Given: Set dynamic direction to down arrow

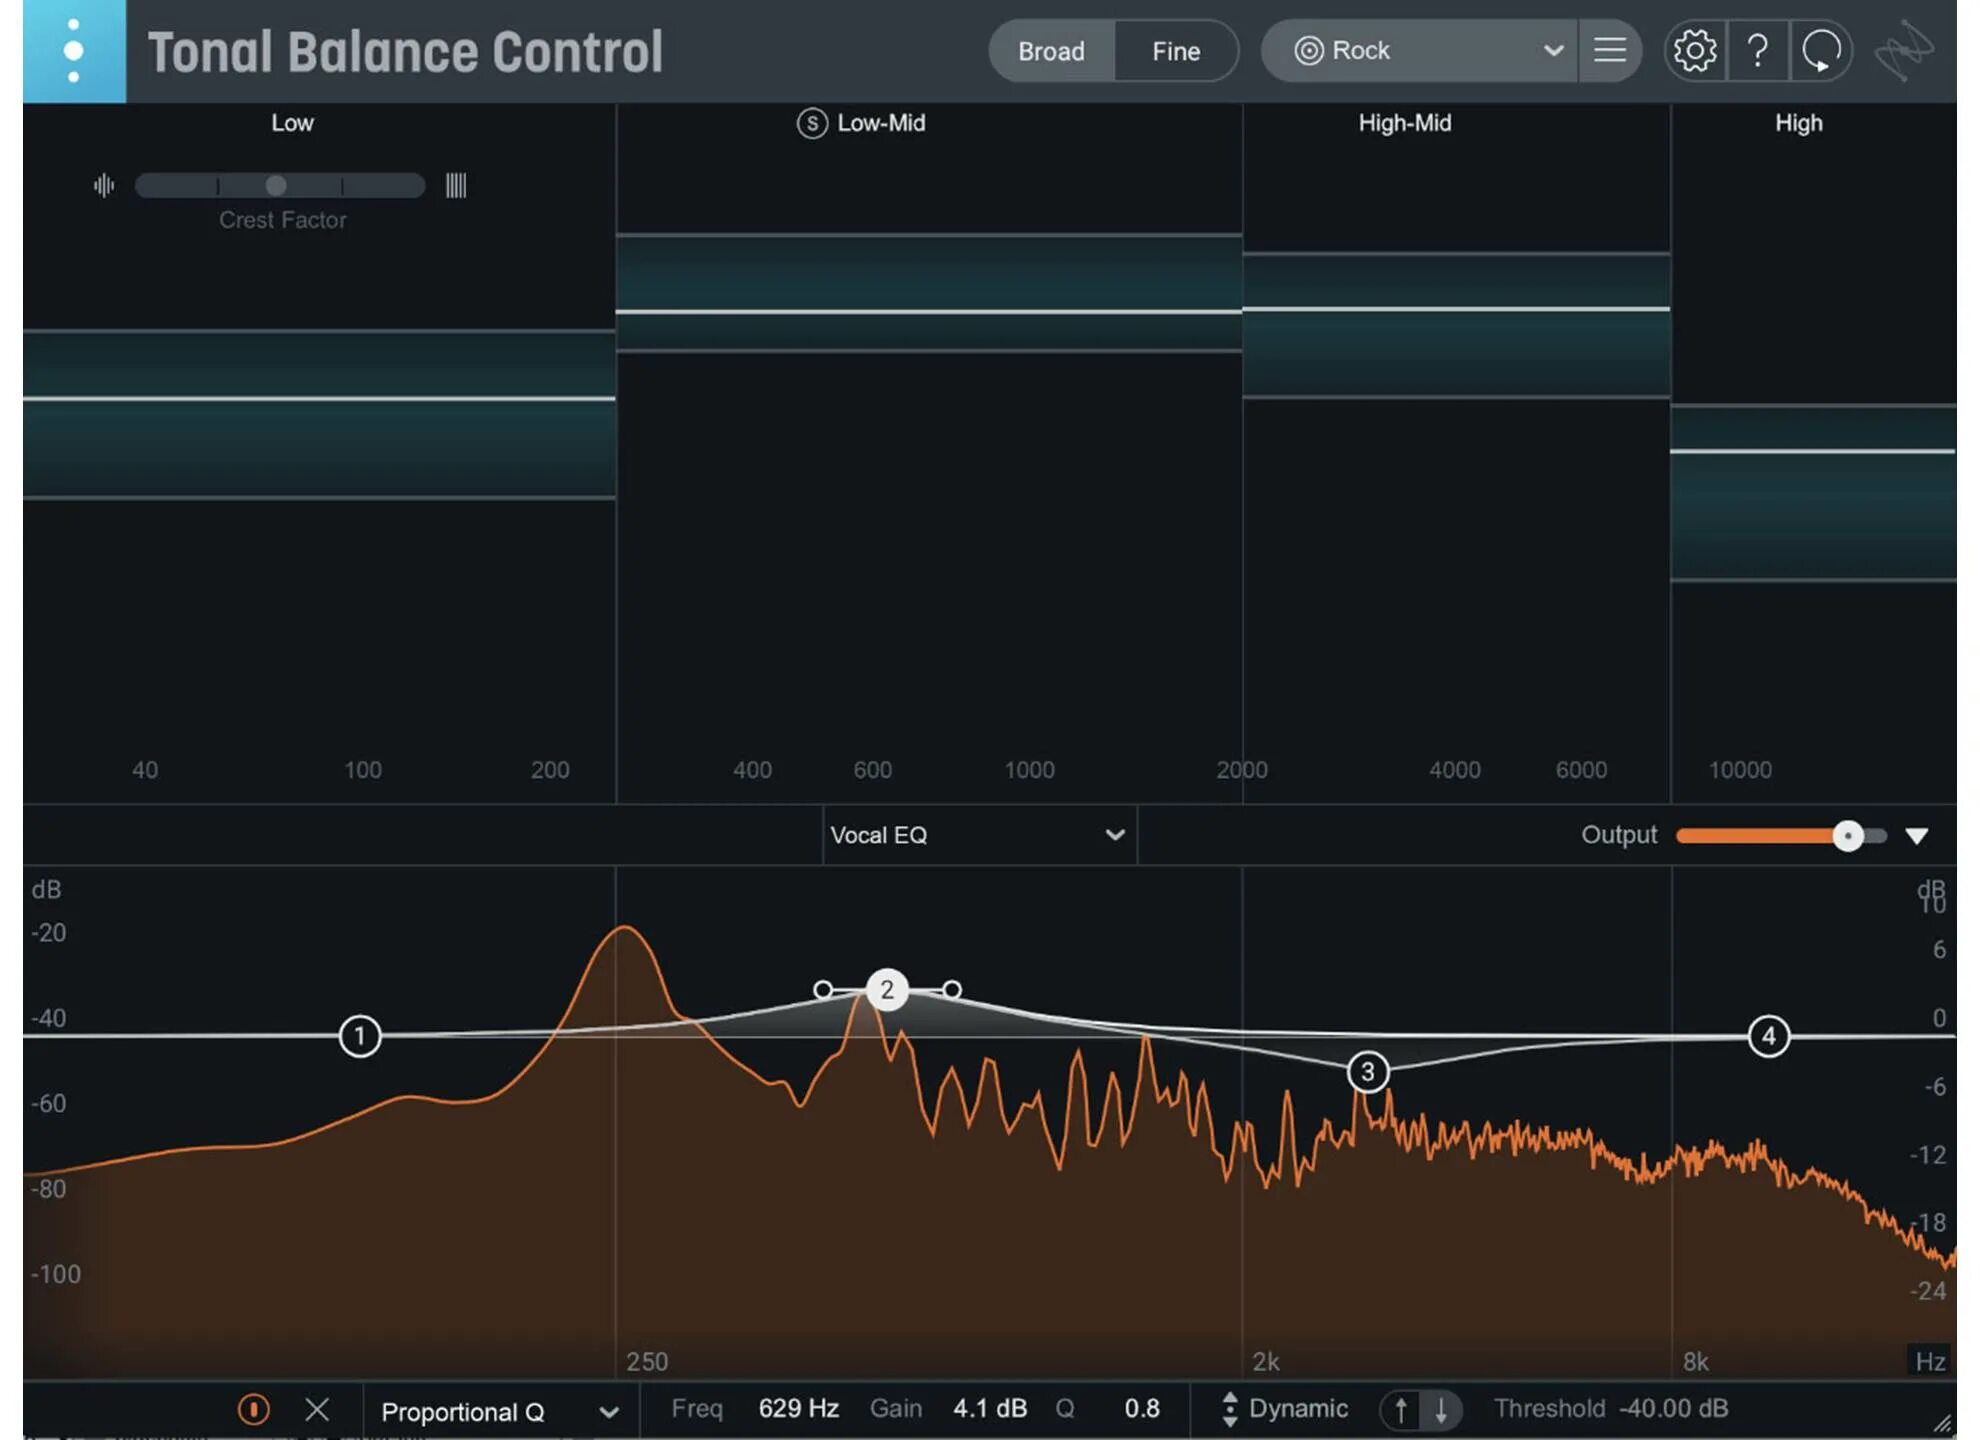Looking at the screenshot, I should click(x=1441, y=1410).
